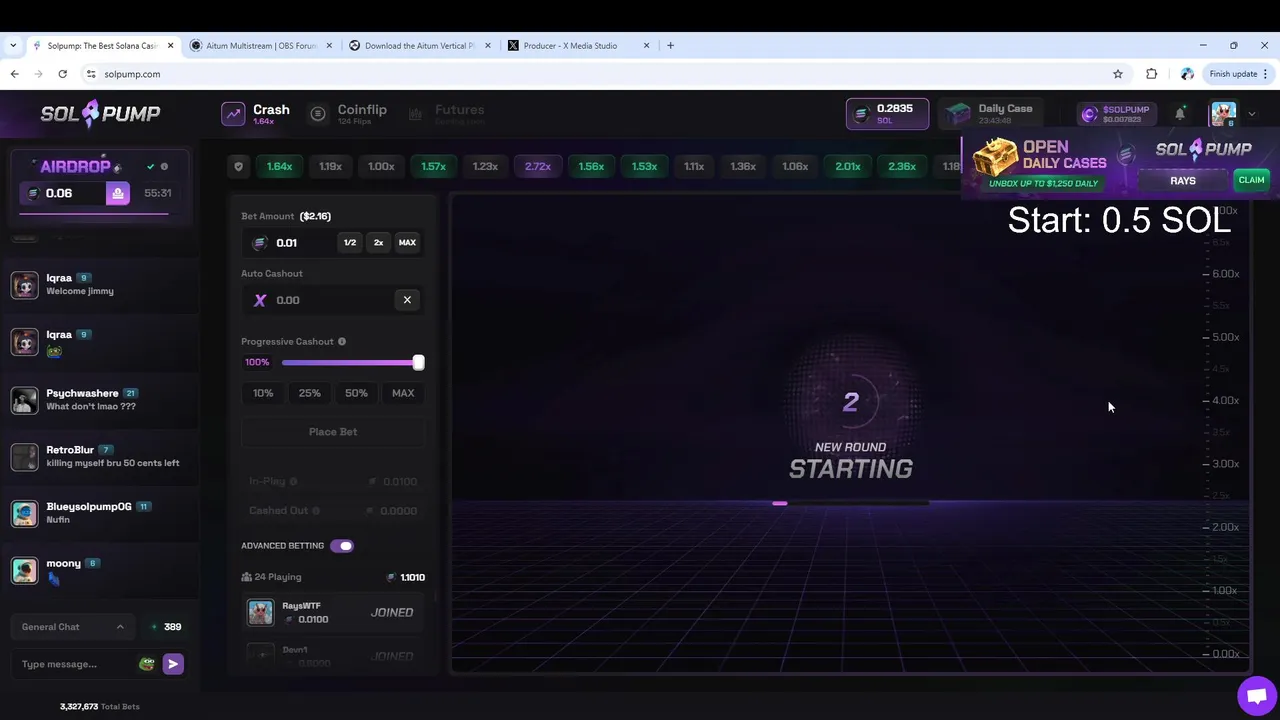
Task: Click BlueysolpumpOG avatar in chat
Action: pos(25,513)
